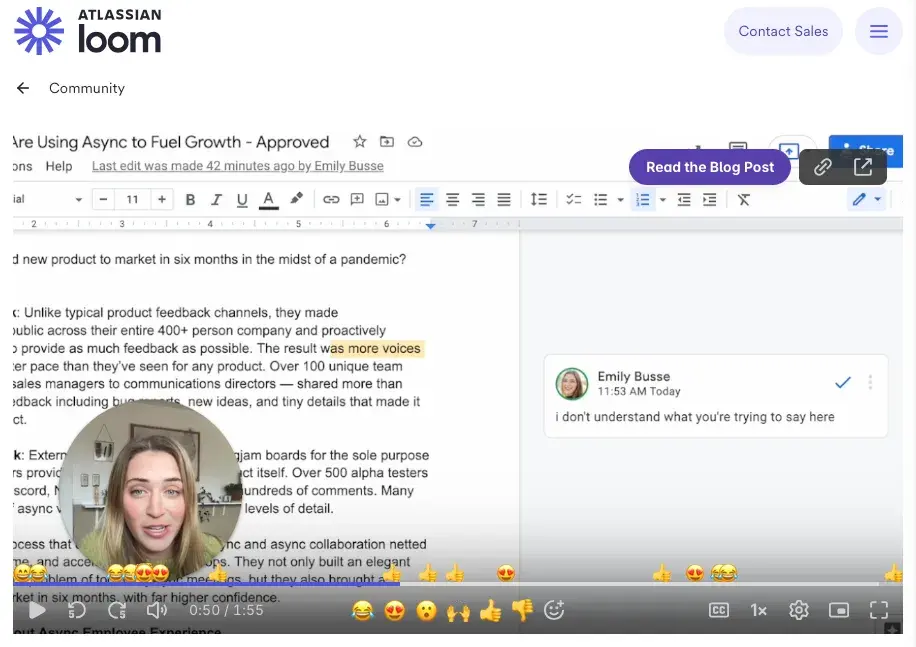
Task: Toggle closed captions on
Action: pyautogui.click(x=718, y=610)
